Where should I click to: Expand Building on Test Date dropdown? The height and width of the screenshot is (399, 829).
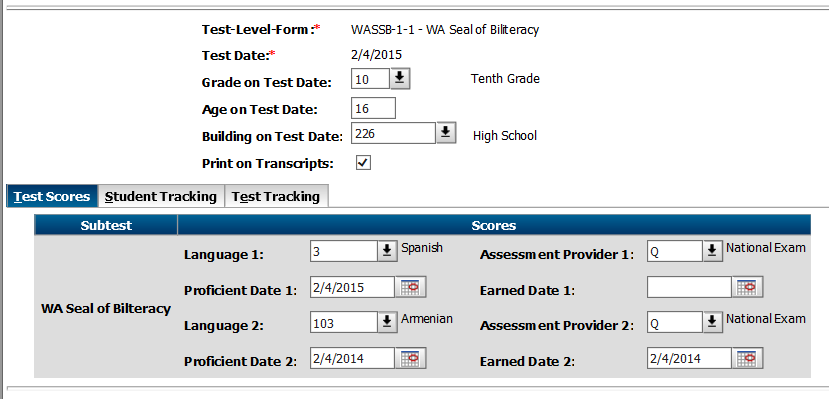tap(446, 133)
